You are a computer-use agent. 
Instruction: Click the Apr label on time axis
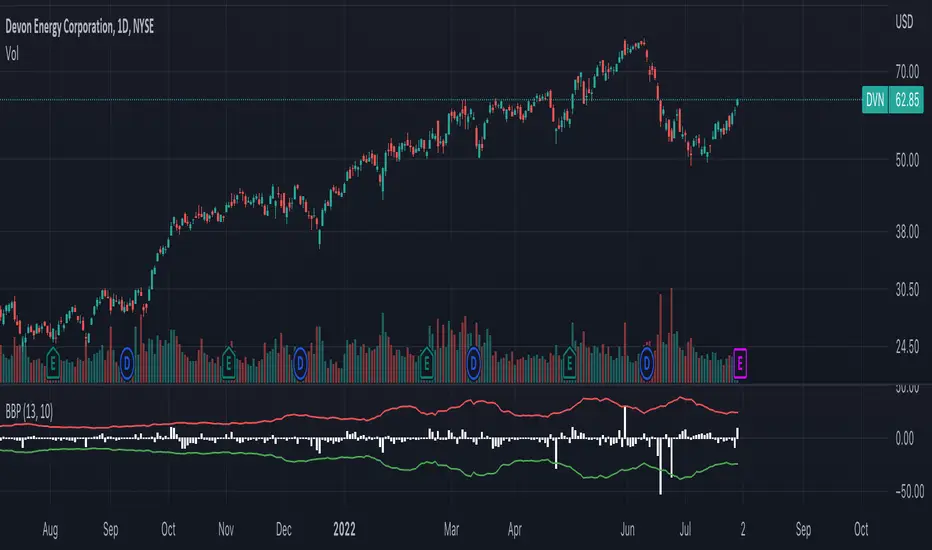click(x=514, y=529)
